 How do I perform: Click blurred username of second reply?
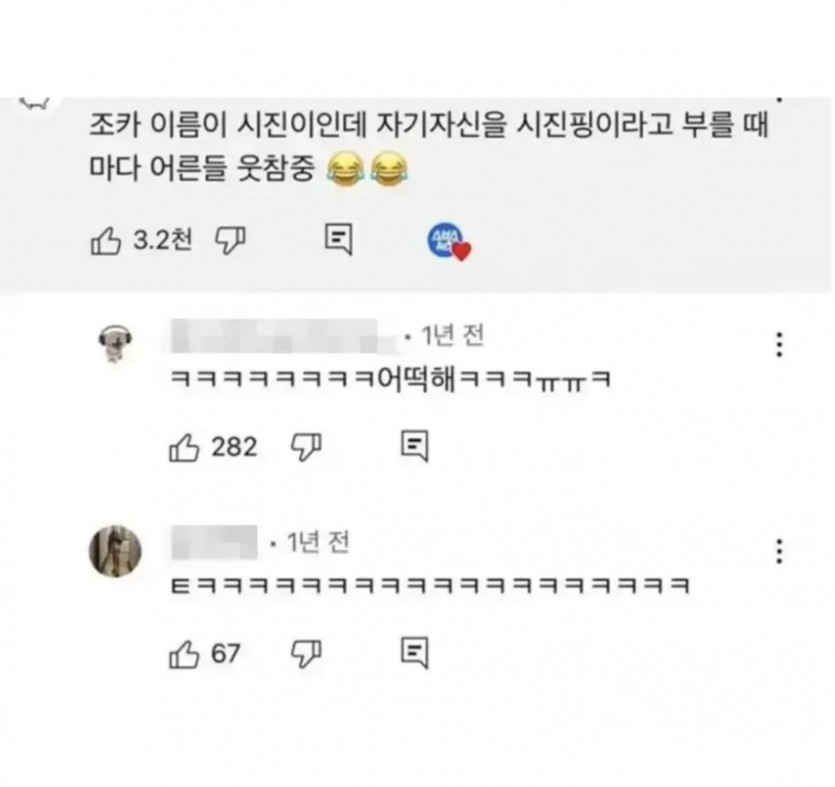click(x=214, y=542)
